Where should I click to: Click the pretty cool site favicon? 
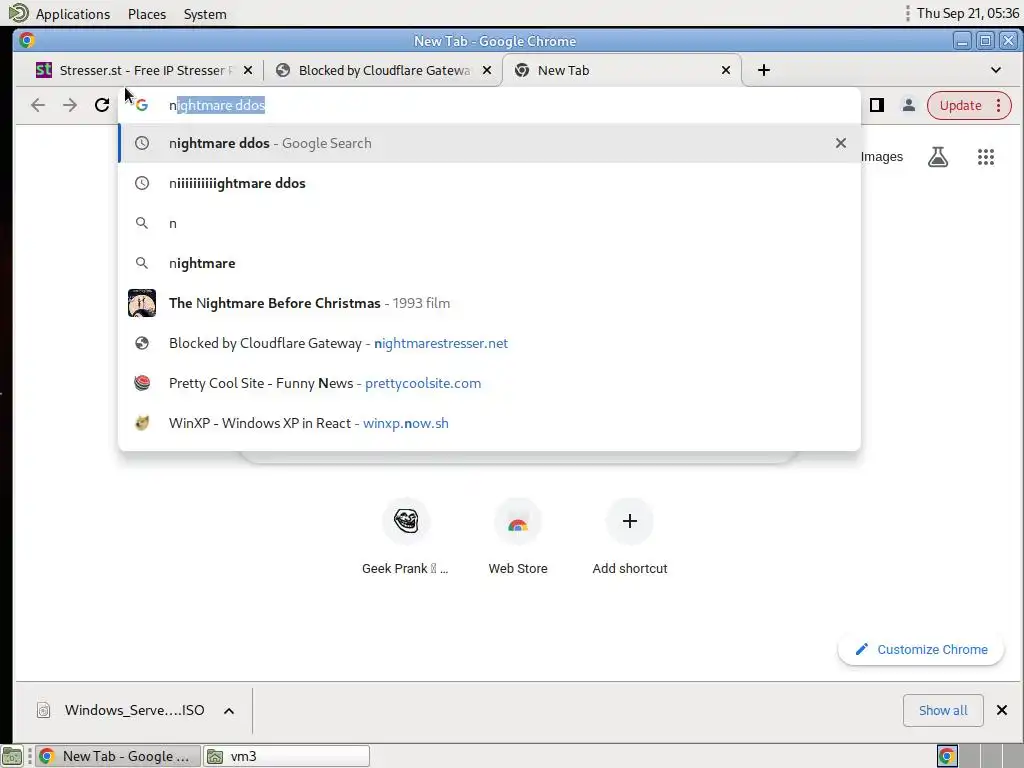142,383
